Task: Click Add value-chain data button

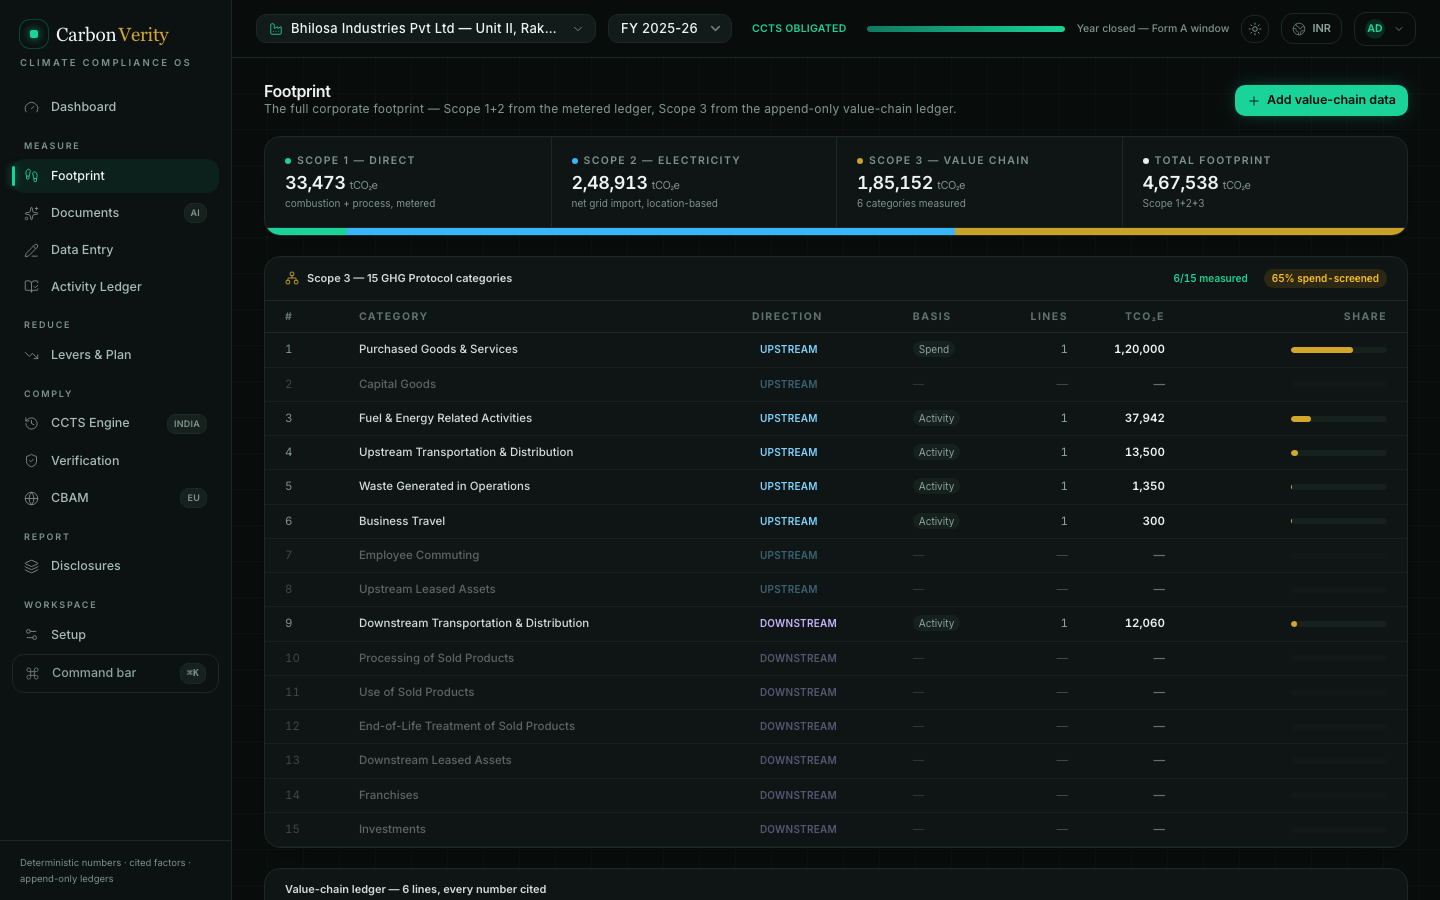Action: (1321, 100)
